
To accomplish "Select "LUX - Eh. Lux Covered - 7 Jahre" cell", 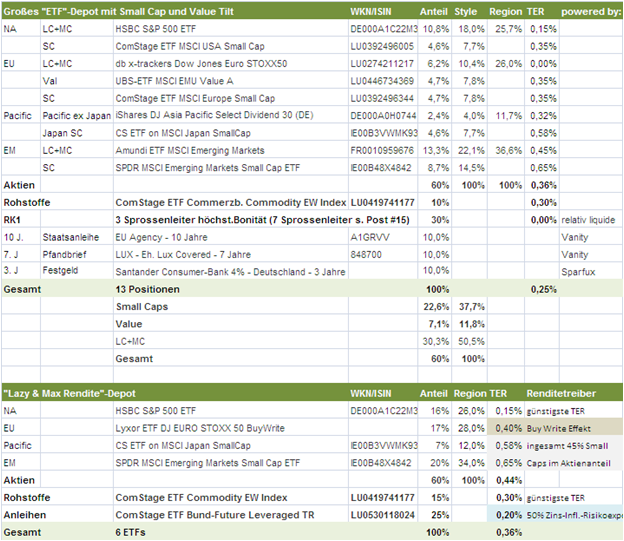I will click(x=231, y=254).
